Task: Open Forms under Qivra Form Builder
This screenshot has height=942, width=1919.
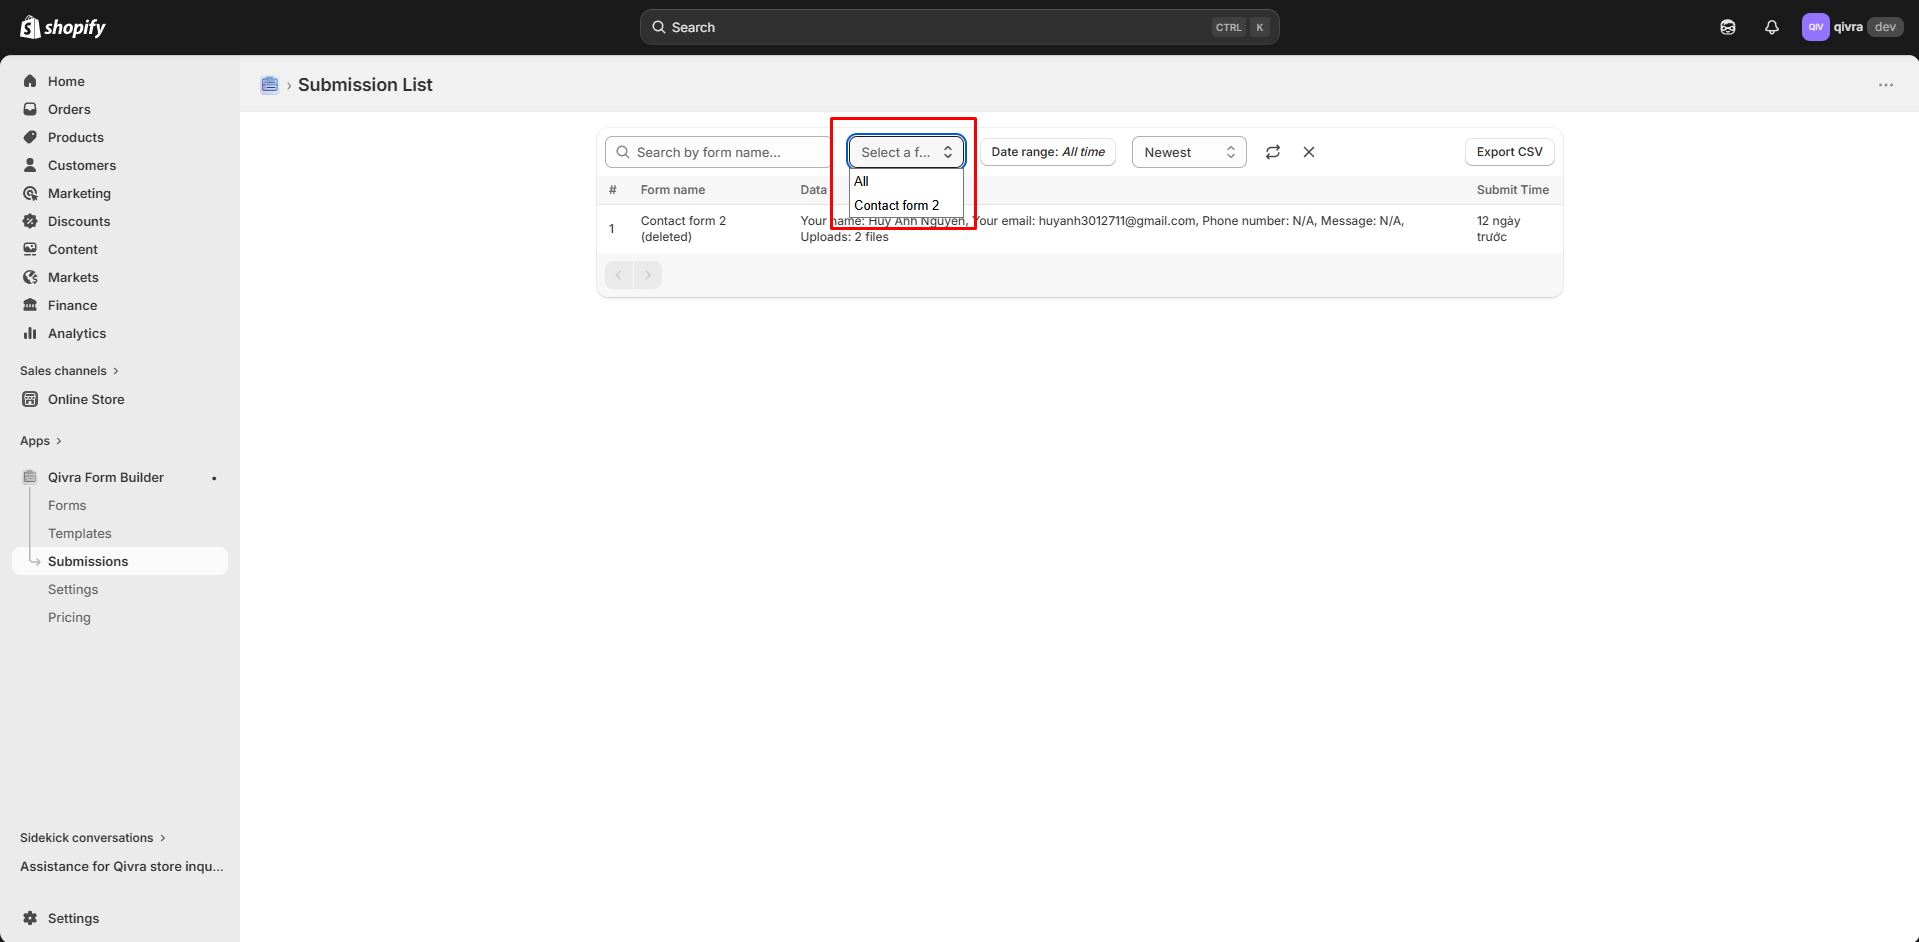Action: point(67,505)
